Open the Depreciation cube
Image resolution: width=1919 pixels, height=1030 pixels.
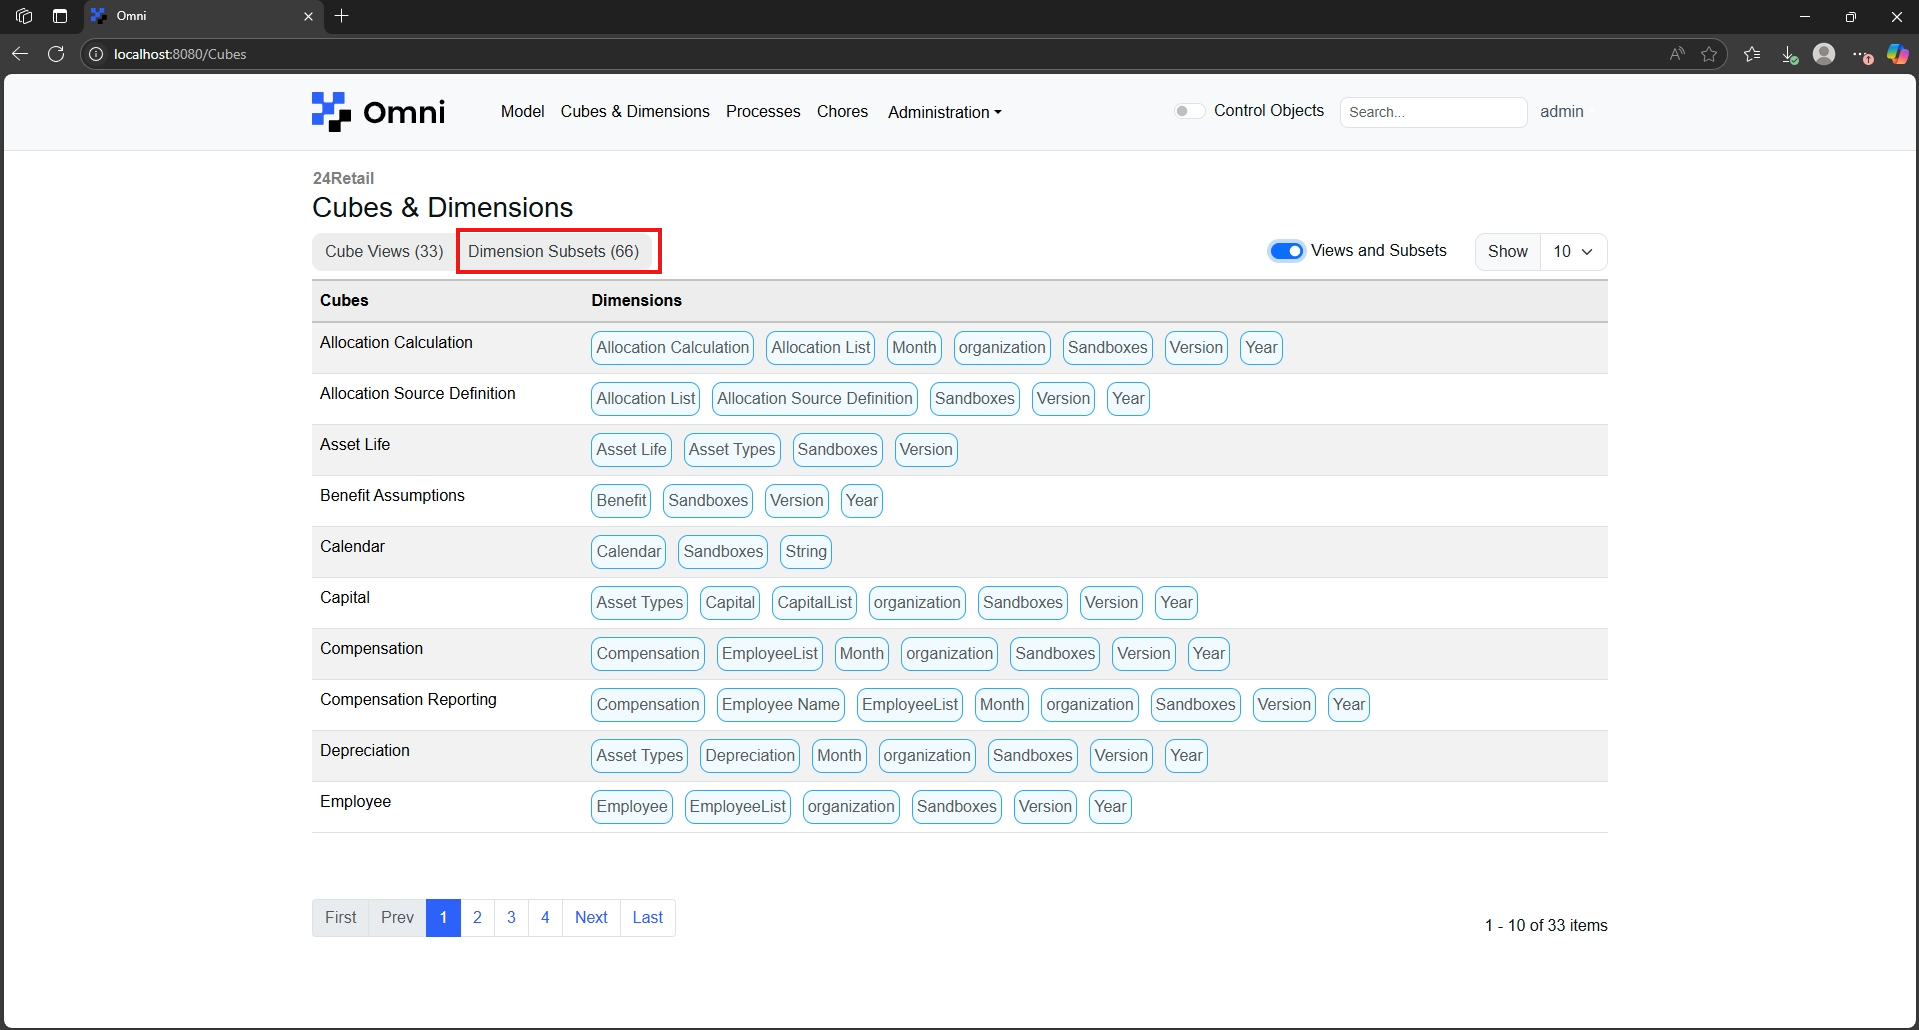365,750
